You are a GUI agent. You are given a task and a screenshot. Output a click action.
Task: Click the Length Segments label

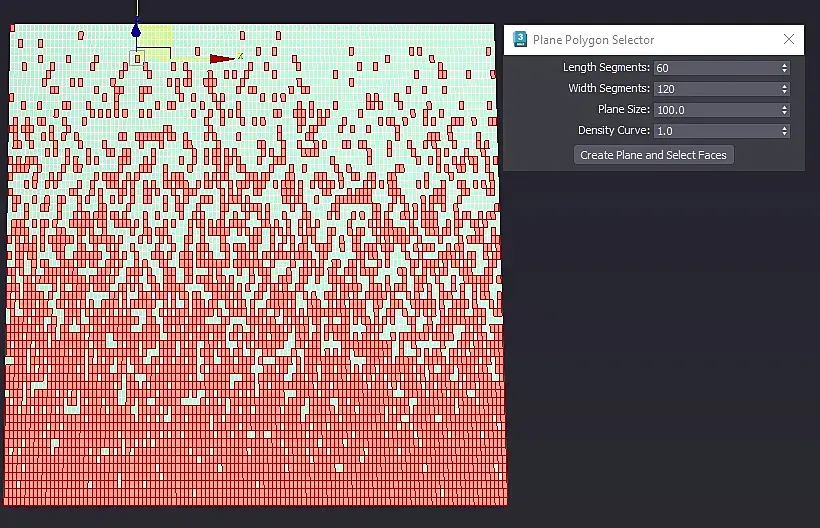pyautogui.click(x=606, y=67)
